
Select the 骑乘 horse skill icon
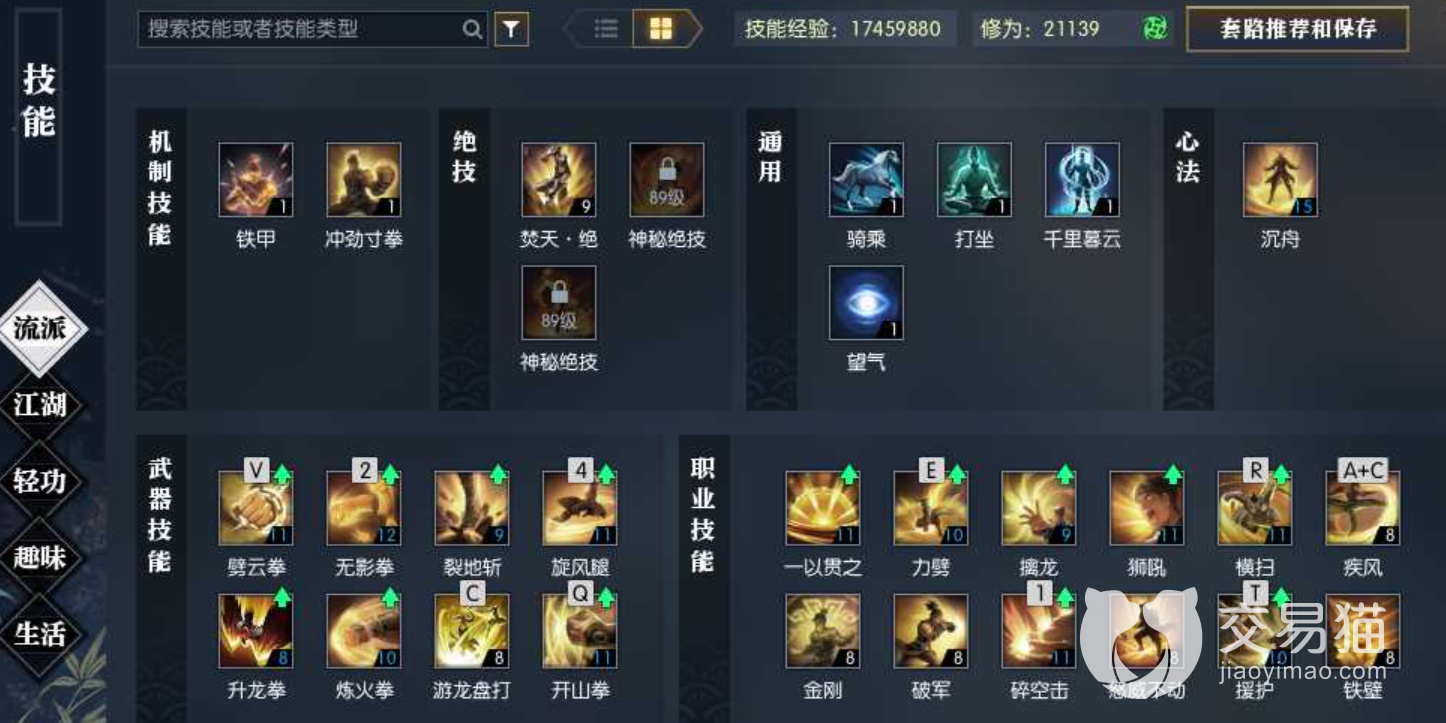tap(866, 180)
